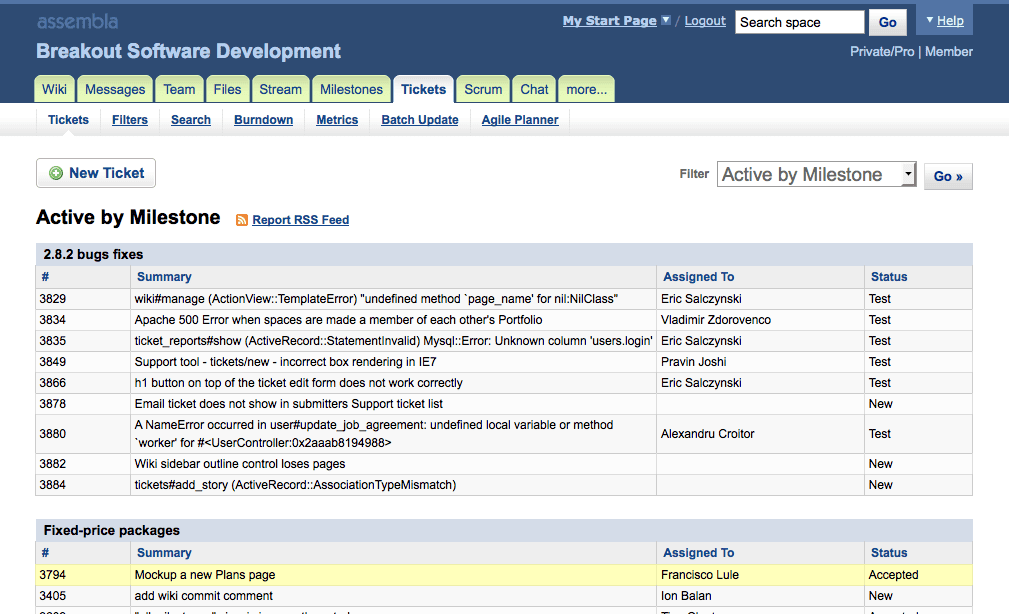Click the Report RSS Feed link

[x=301, y=220]
